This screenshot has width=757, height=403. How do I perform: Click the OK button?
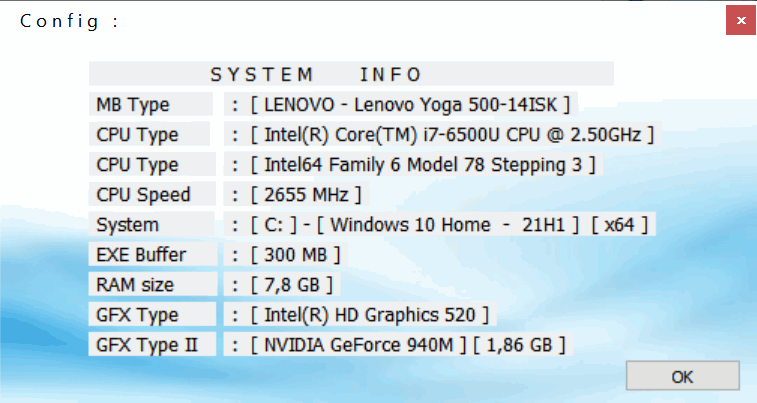pos(683,375)
